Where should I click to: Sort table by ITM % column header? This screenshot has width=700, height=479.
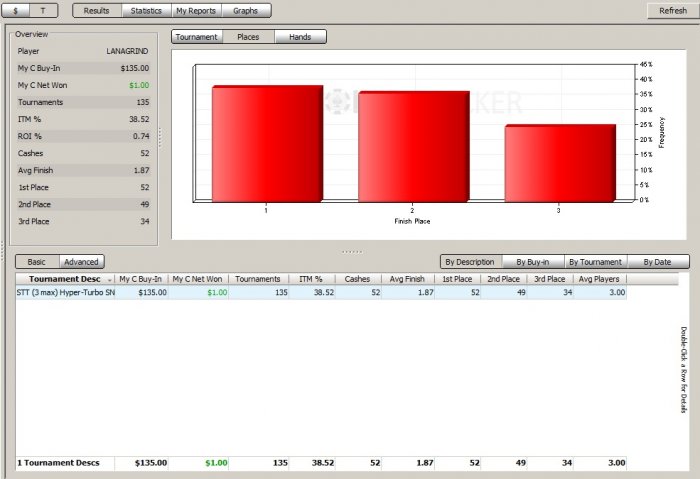tap(311, 279)
